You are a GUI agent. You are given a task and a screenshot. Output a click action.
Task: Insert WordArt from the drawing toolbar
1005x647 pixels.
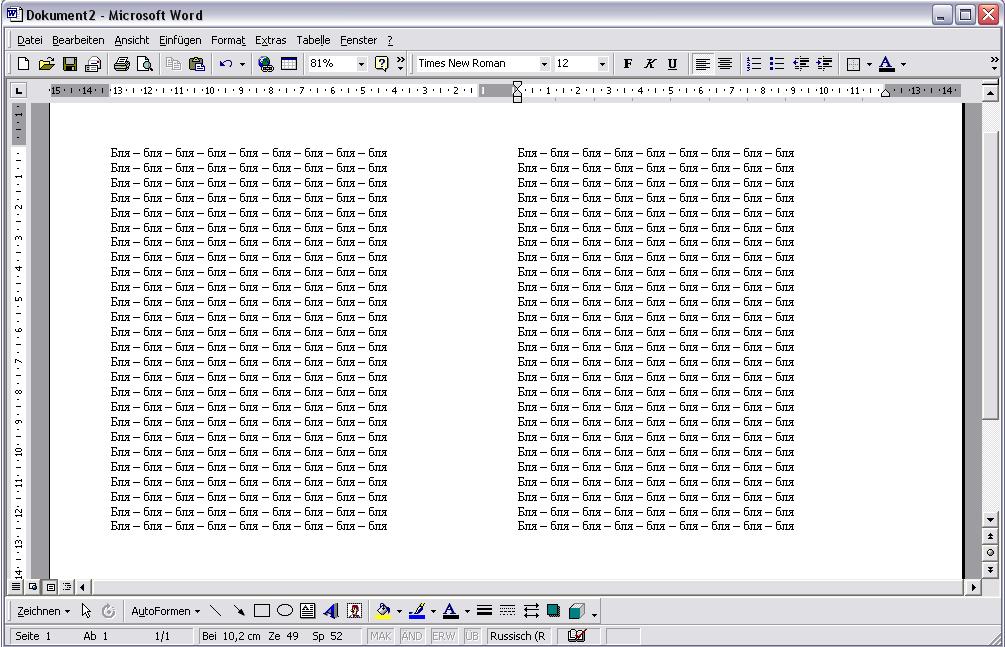[330, 611]
